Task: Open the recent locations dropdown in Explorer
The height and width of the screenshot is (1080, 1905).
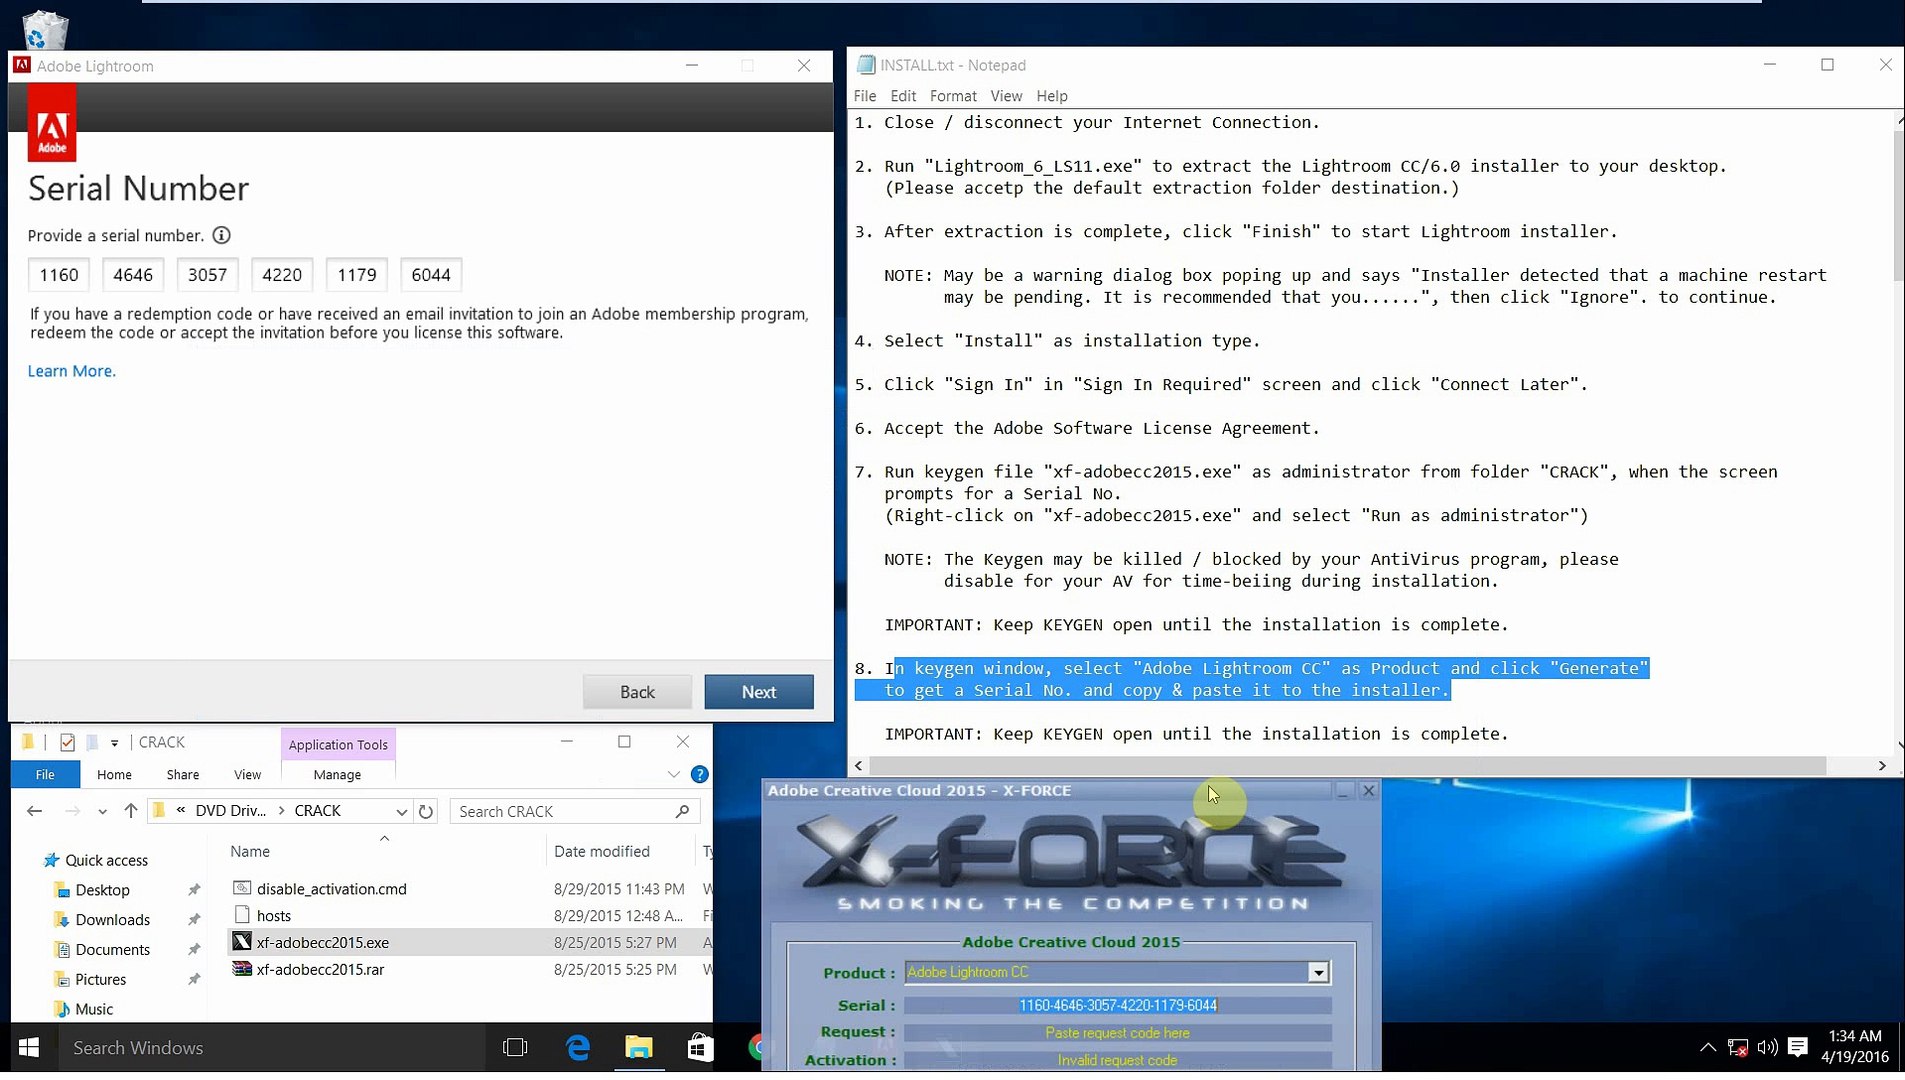Action: click(102, 811)
